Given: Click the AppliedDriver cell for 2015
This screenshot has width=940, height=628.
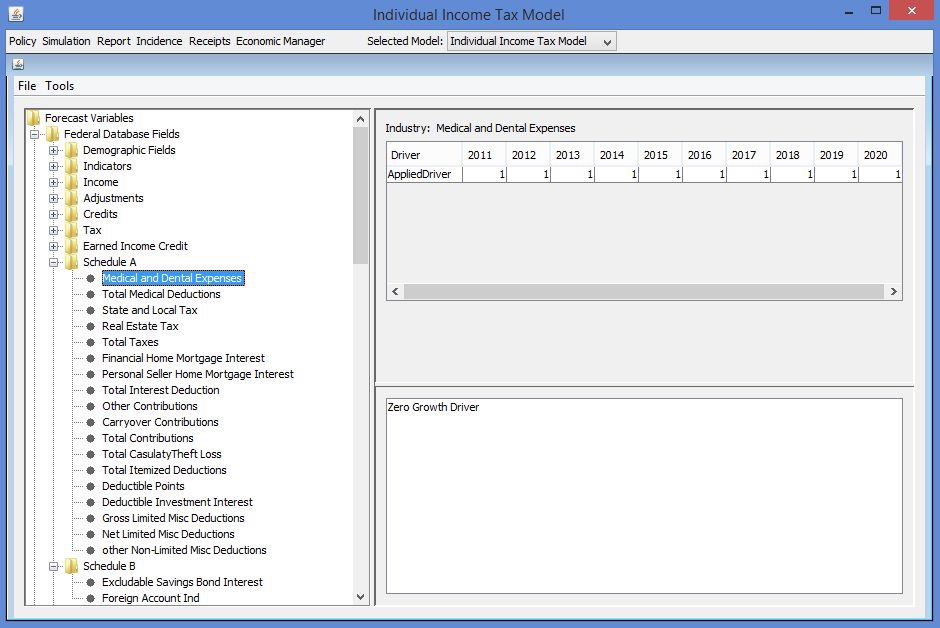Looking at the screenshot, I should (x=660, y=174).
